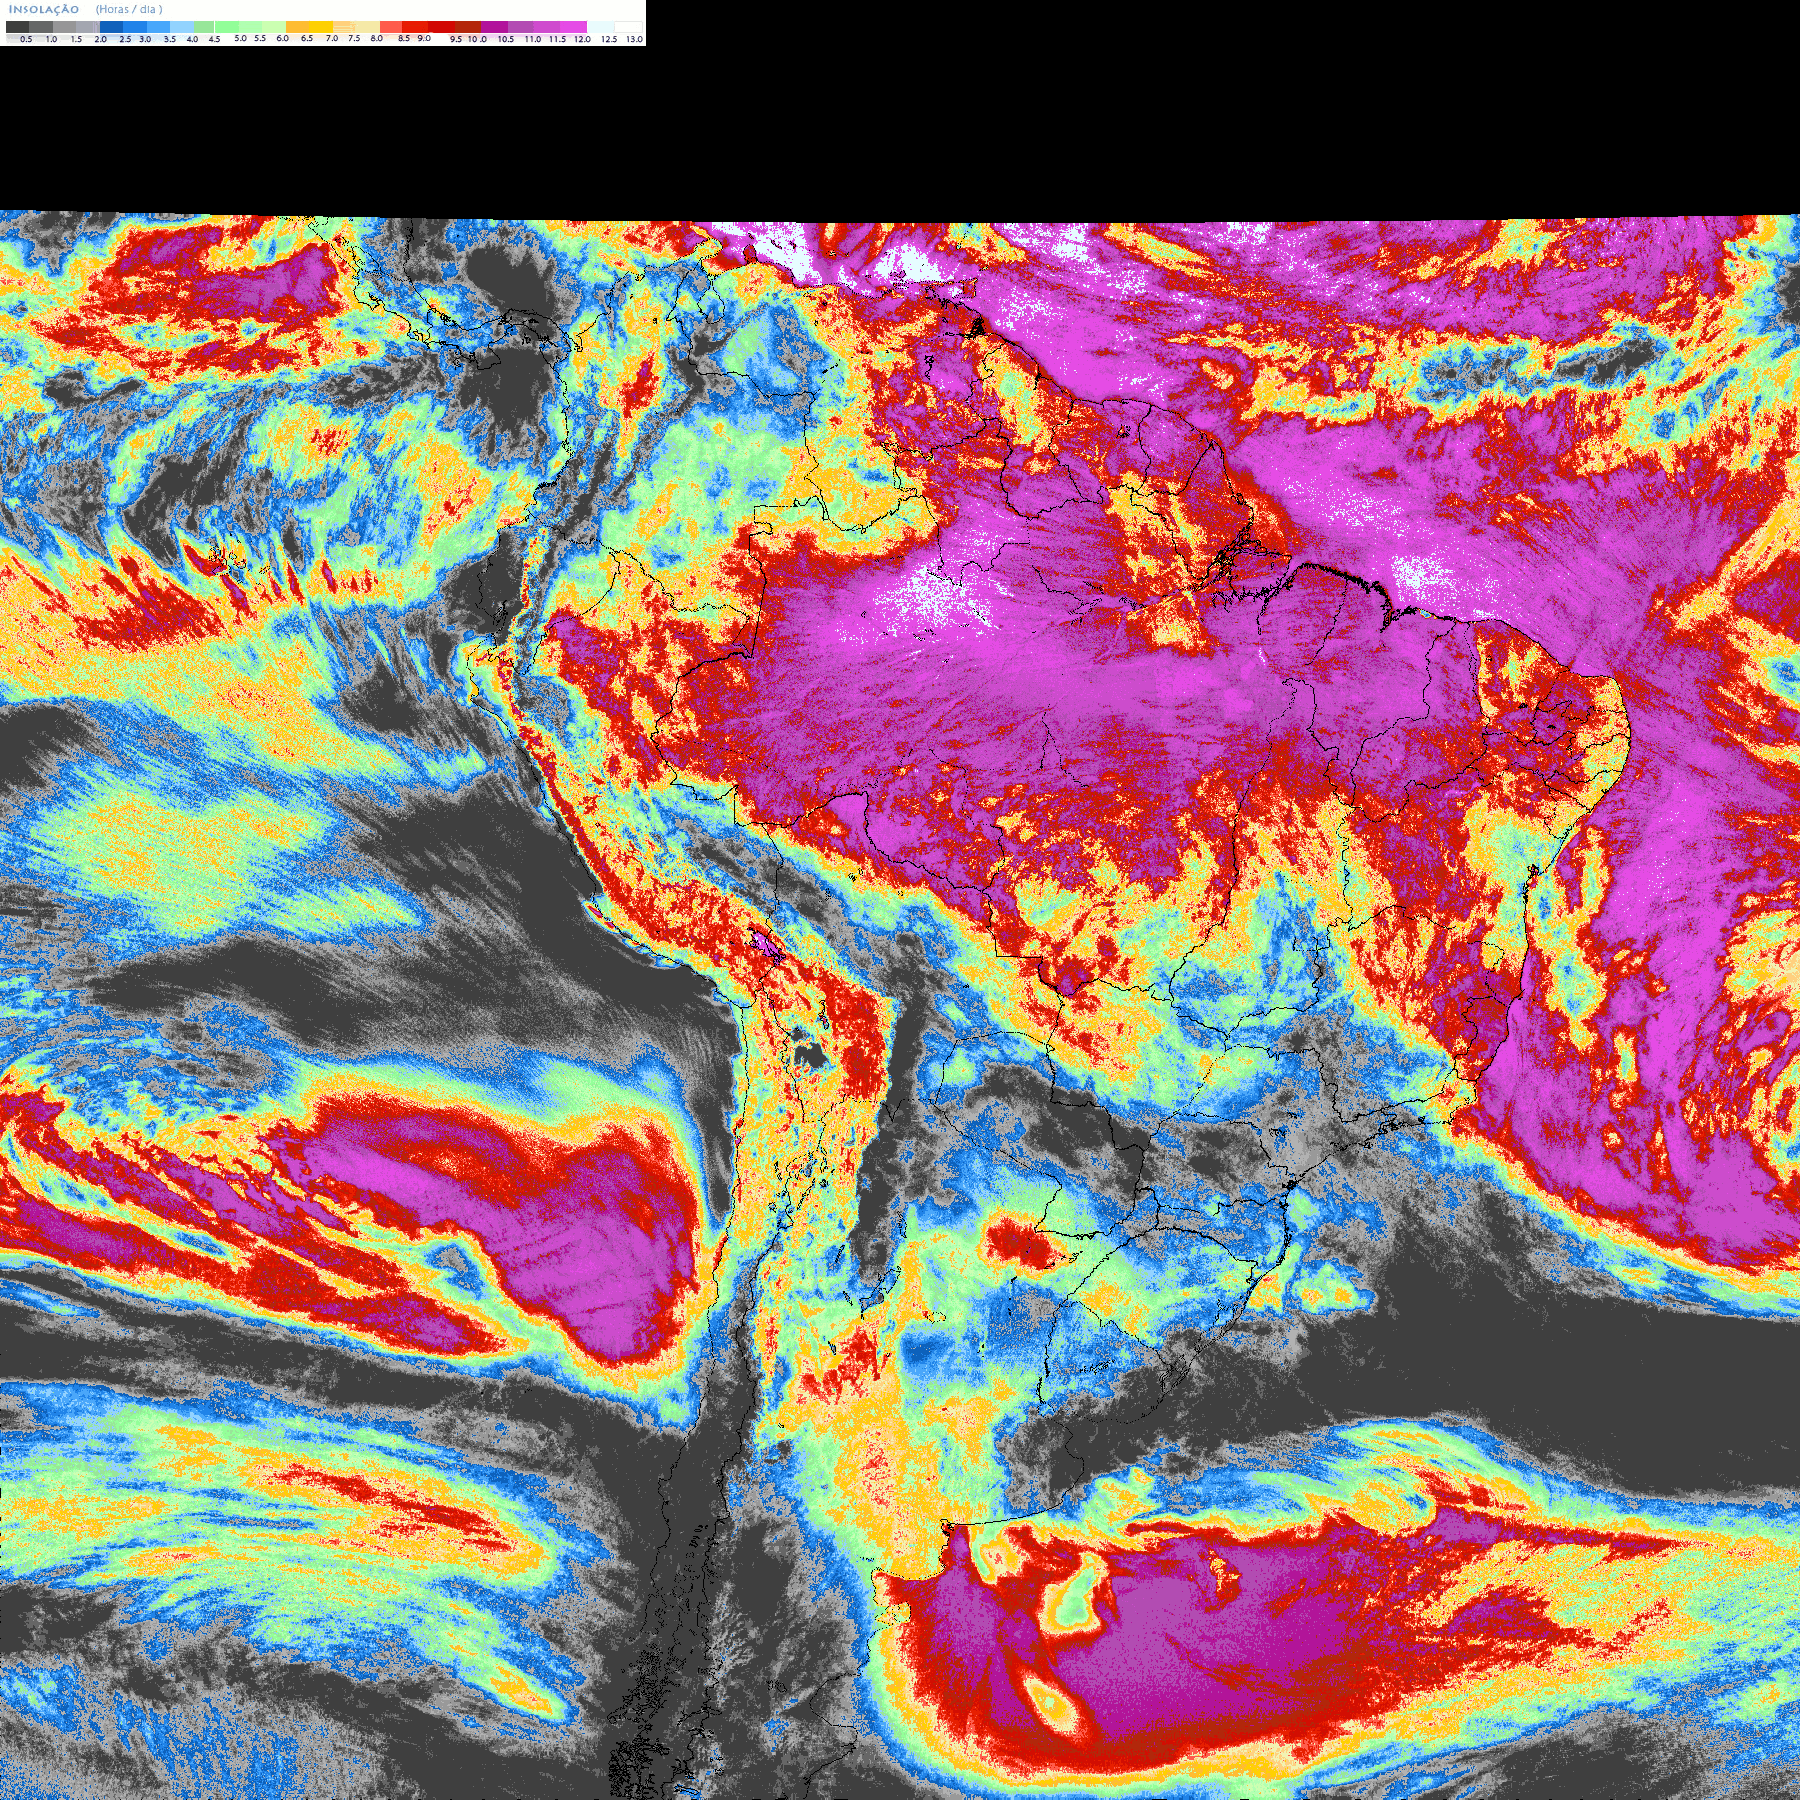Click the '2.0' legend value
Image resolution: width=1800 pixels, height=1800 pixels.
tap(101, 39)
